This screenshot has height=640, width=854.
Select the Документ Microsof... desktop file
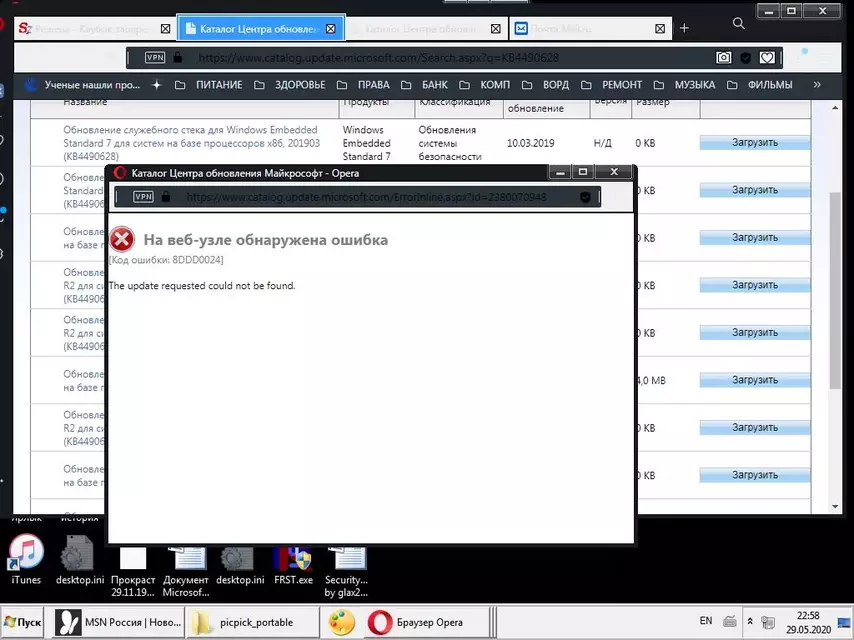[x=186, y=571]
